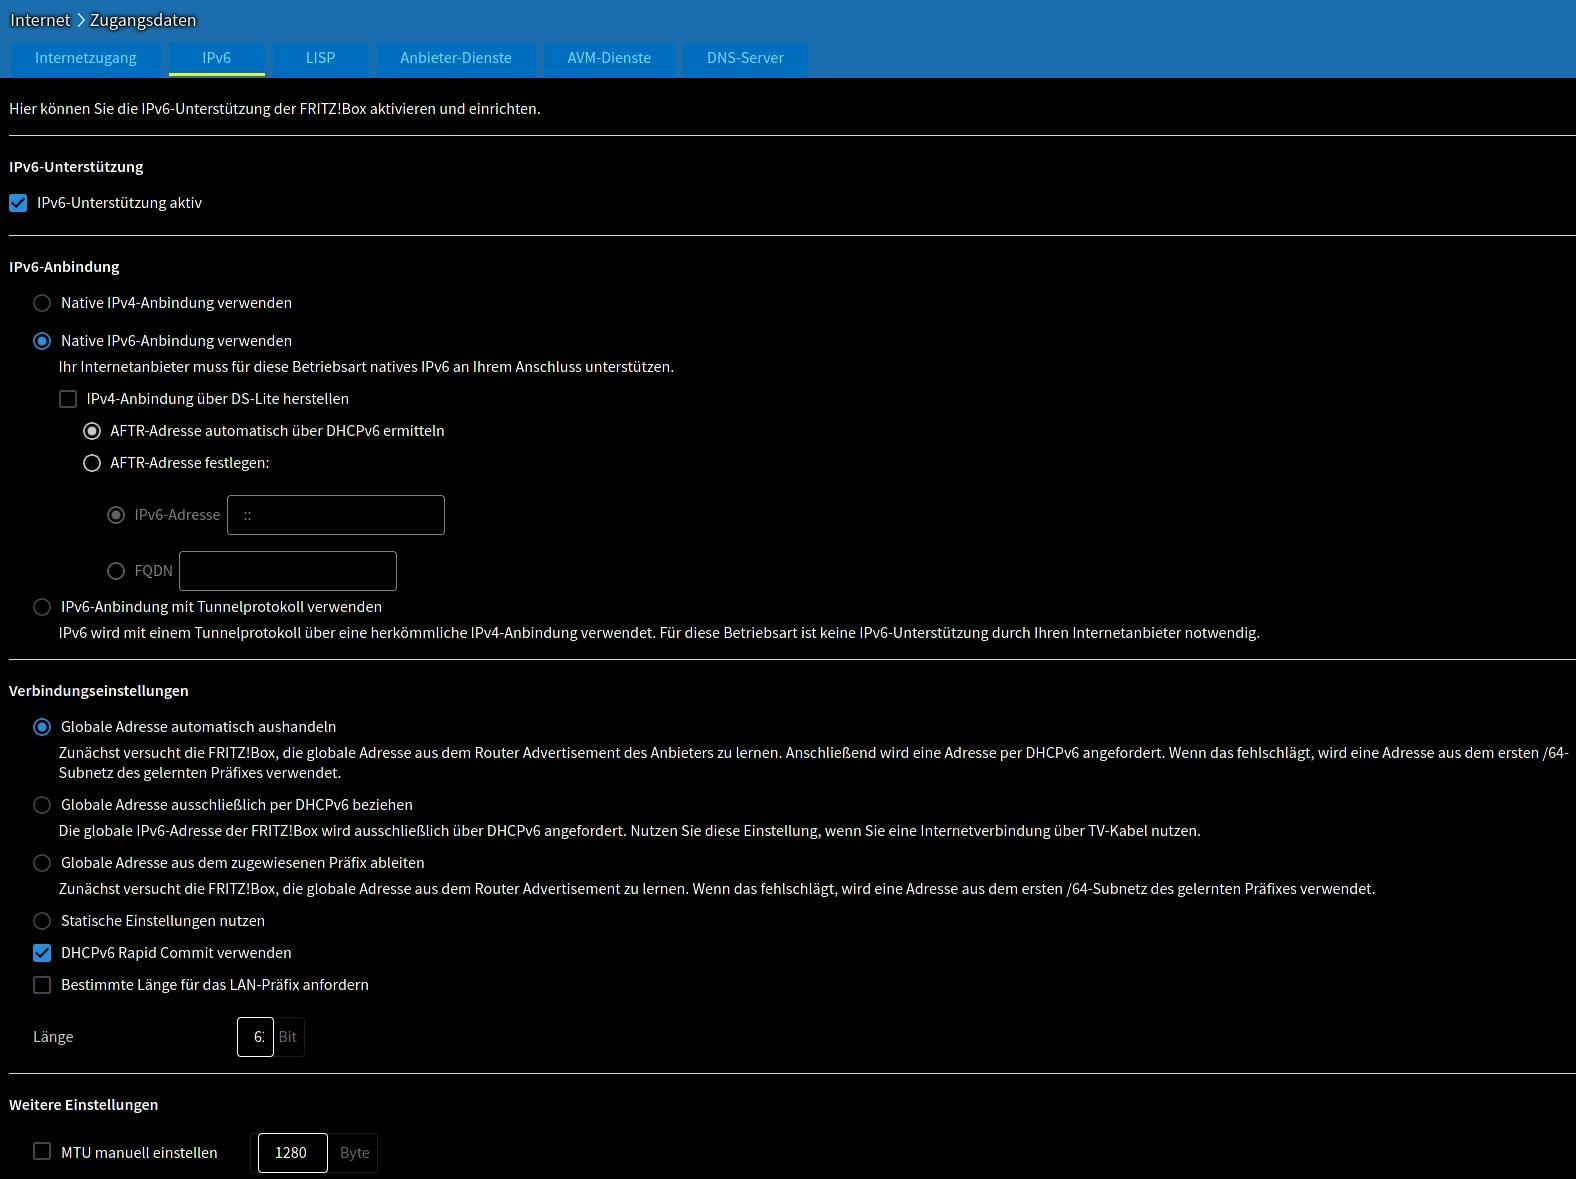Switch to the DNS-Server tab
Viewport: 1576px width, 1179px height.
[x=745, y=58]
